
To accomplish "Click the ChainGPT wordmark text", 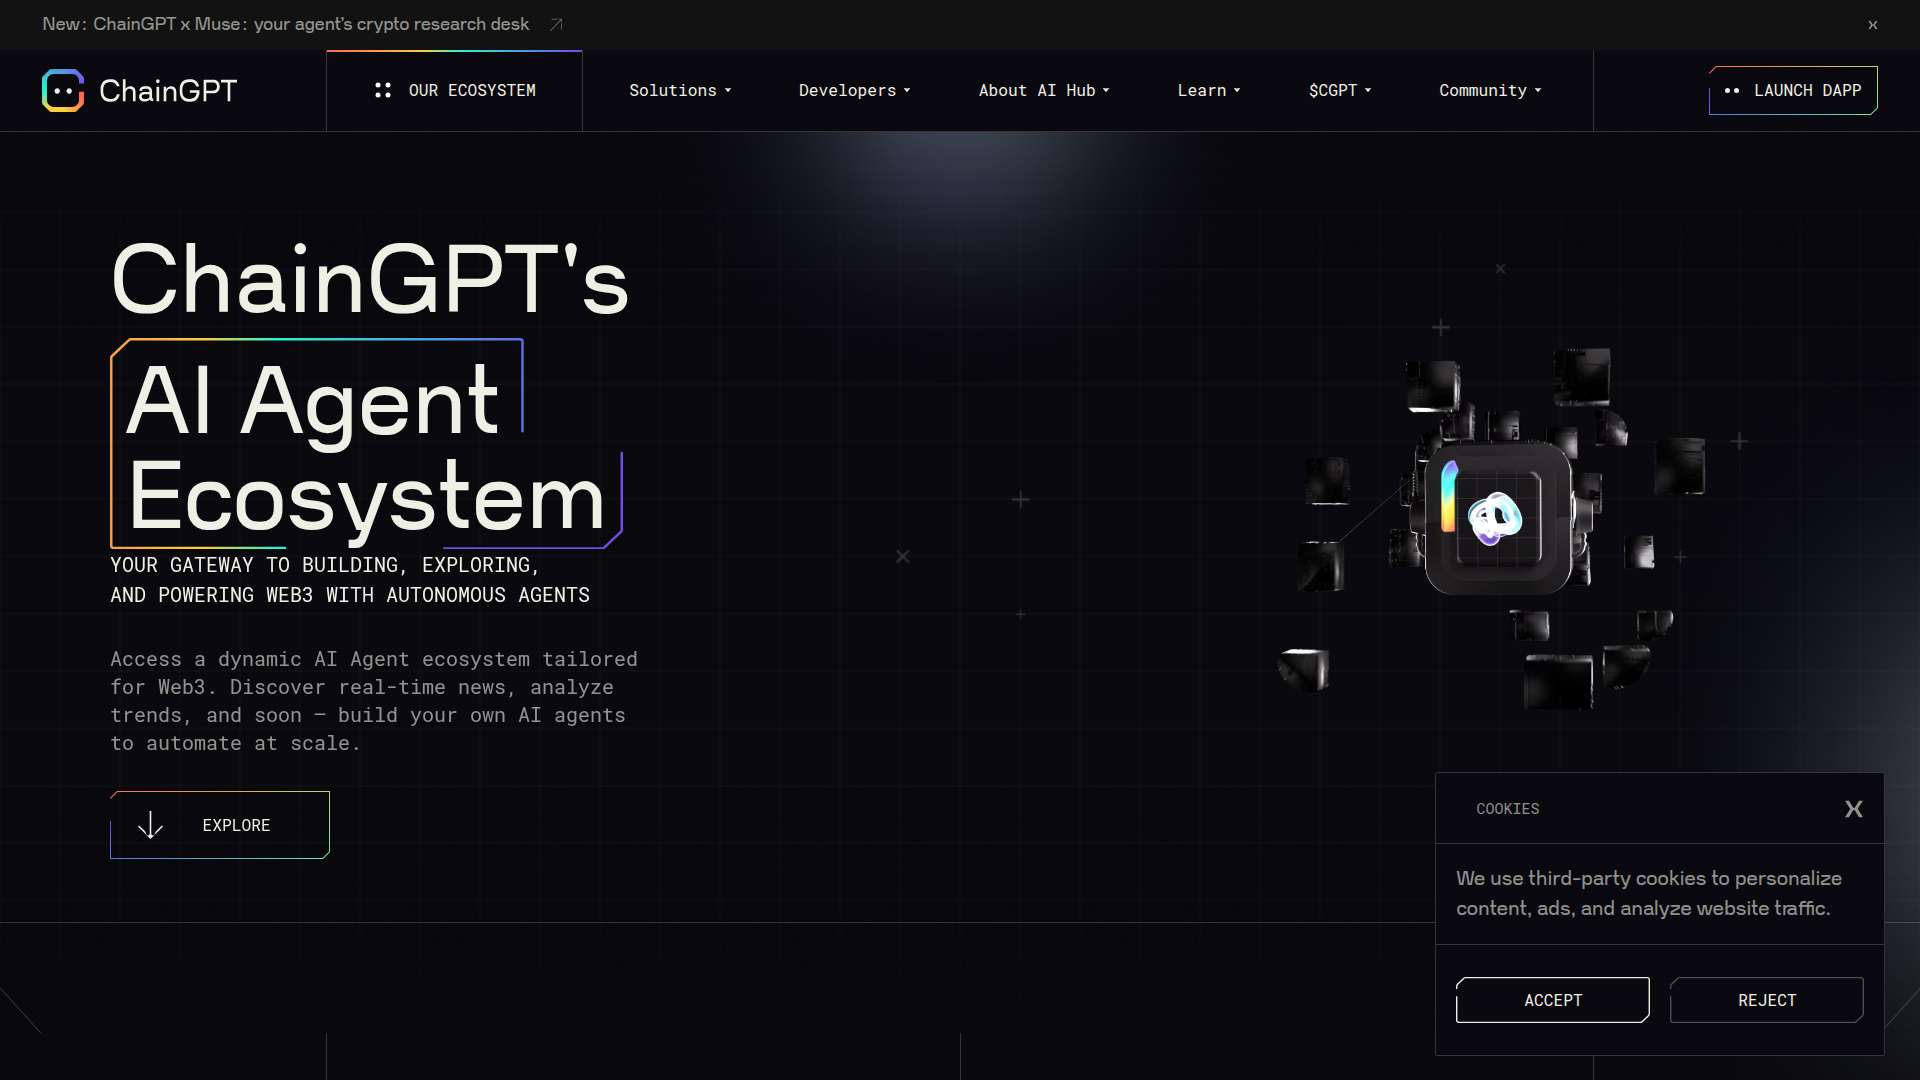I will (168, 91).
